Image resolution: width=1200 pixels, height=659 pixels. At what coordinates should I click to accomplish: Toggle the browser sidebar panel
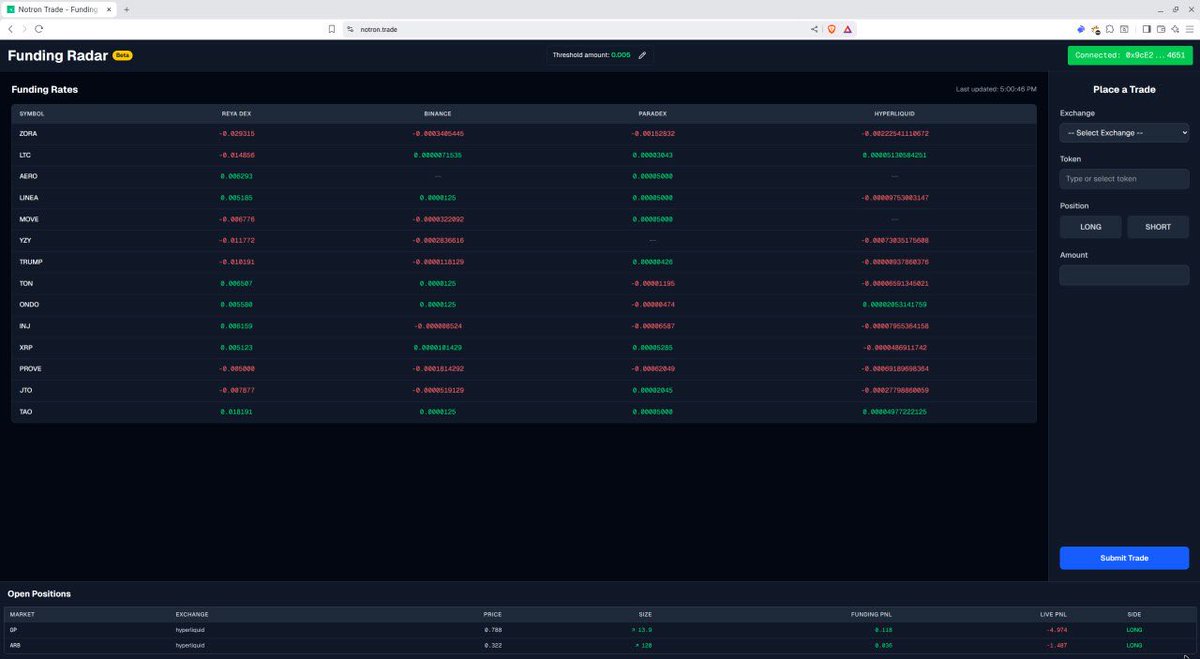(x=1147, y=29)
